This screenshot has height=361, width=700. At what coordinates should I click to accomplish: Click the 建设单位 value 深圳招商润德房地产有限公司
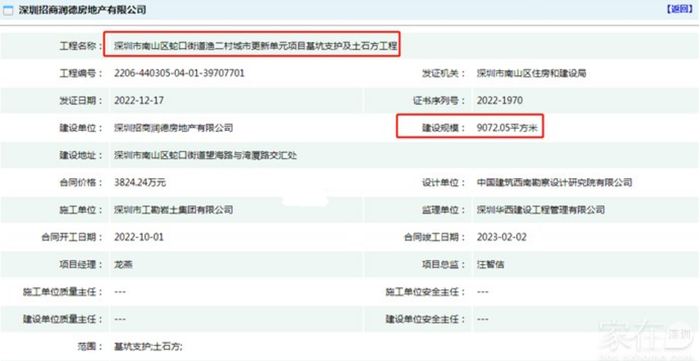174,128
